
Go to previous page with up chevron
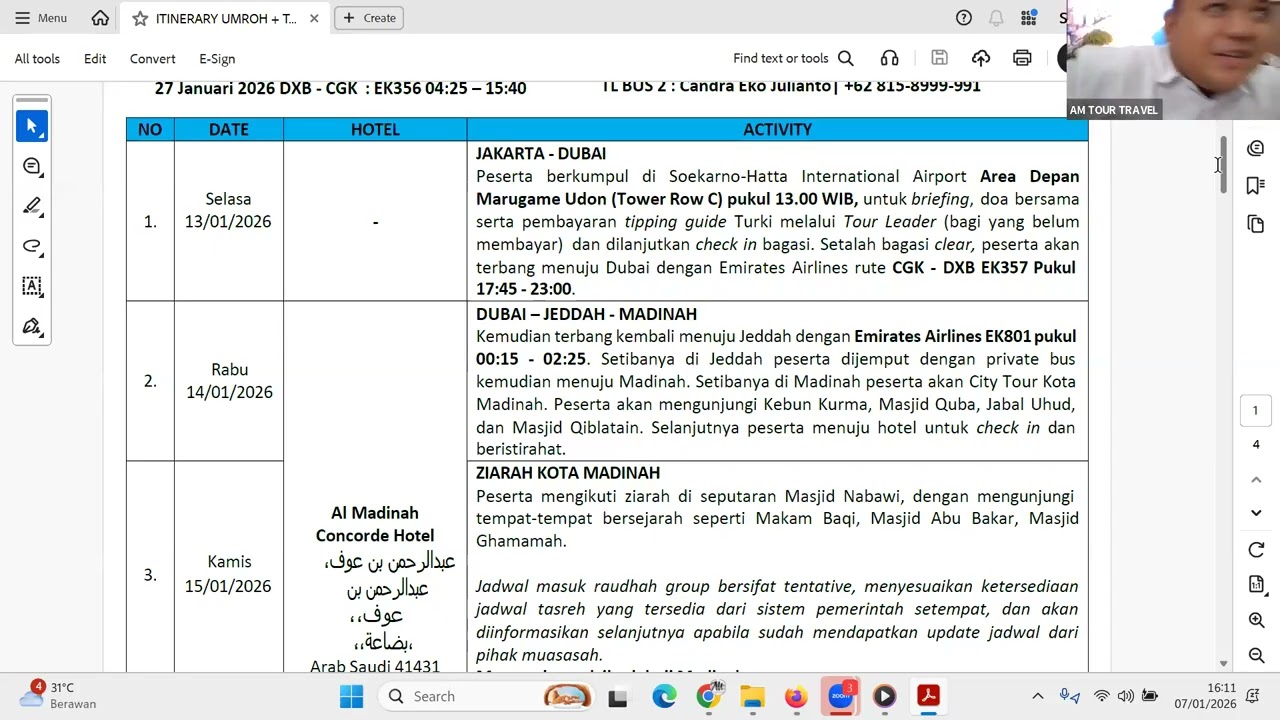pyautogui.click(x=1256, y=480)
